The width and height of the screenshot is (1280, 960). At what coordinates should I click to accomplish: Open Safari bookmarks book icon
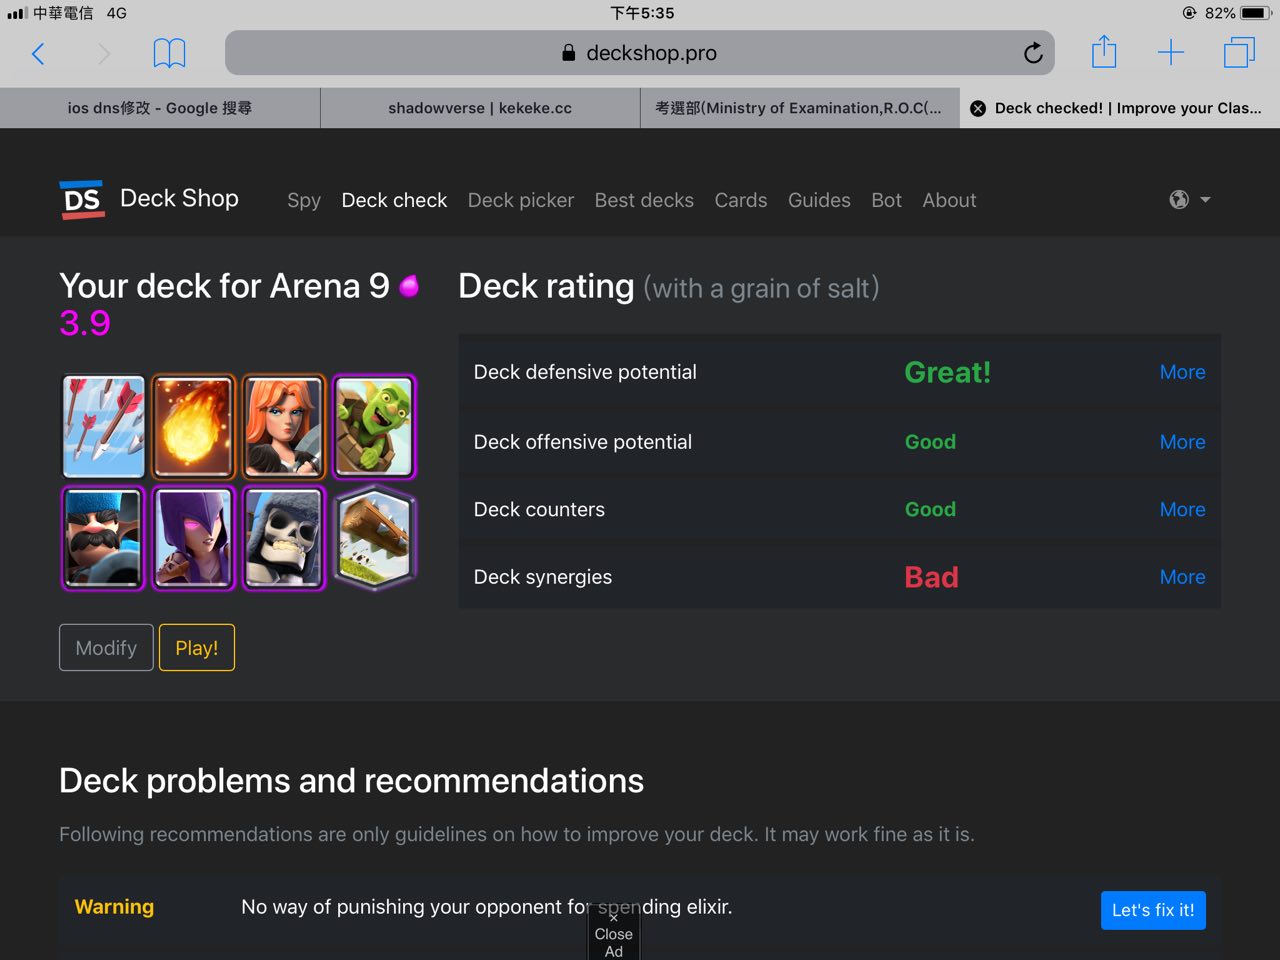point(169,53)
